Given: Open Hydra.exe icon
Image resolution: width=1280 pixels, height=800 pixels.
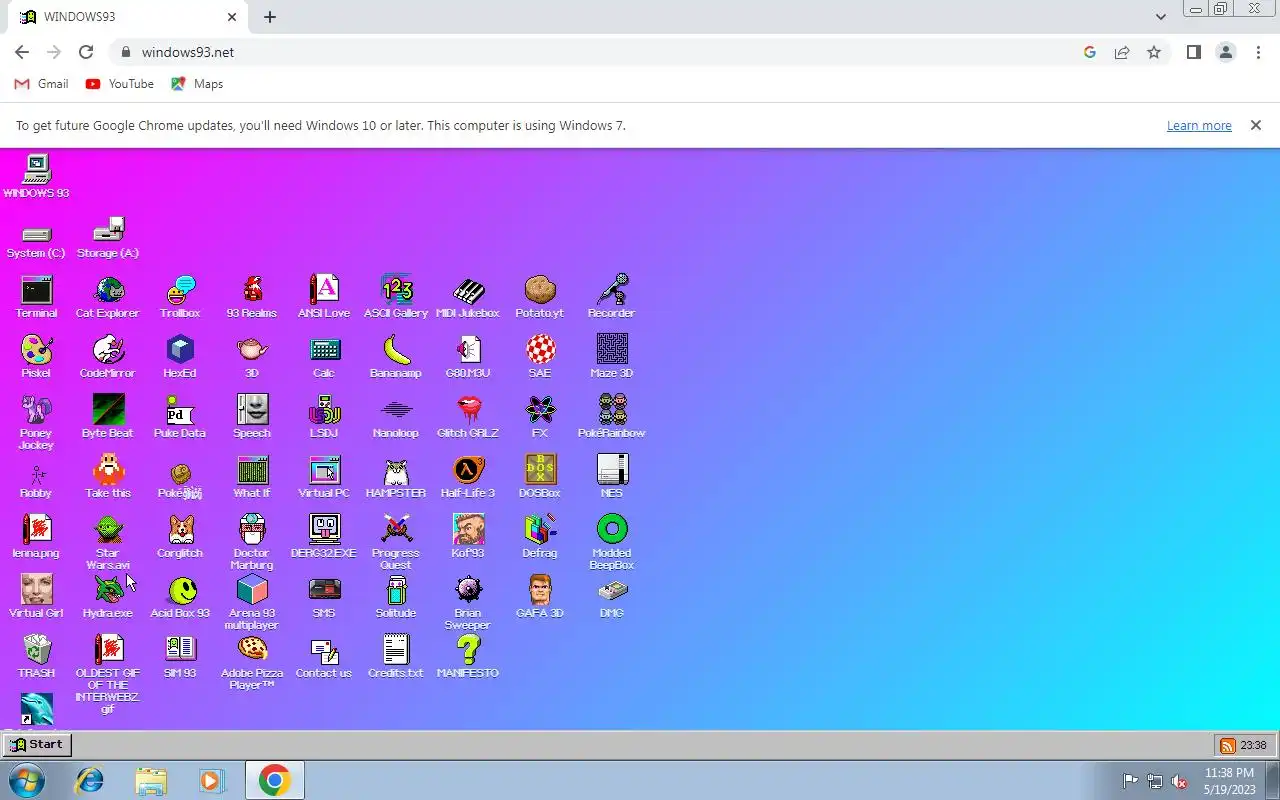Looking at the screenshot, I should 108,597.
